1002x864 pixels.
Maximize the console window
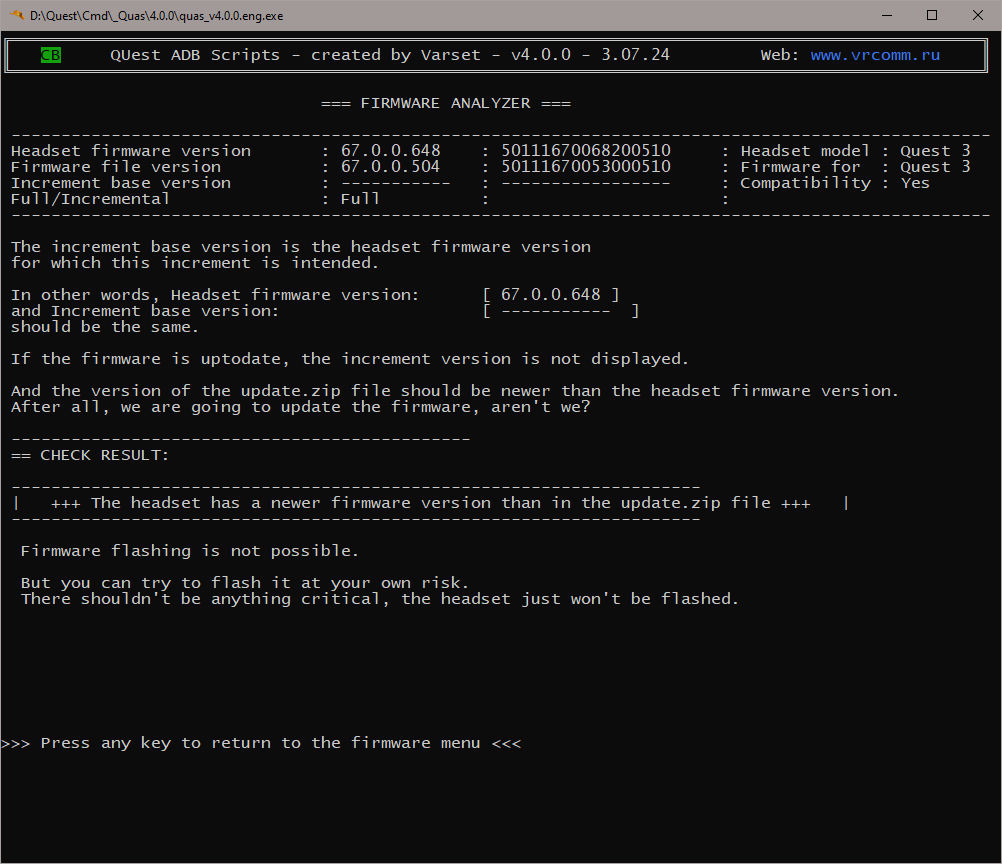(x=932, y=15)
